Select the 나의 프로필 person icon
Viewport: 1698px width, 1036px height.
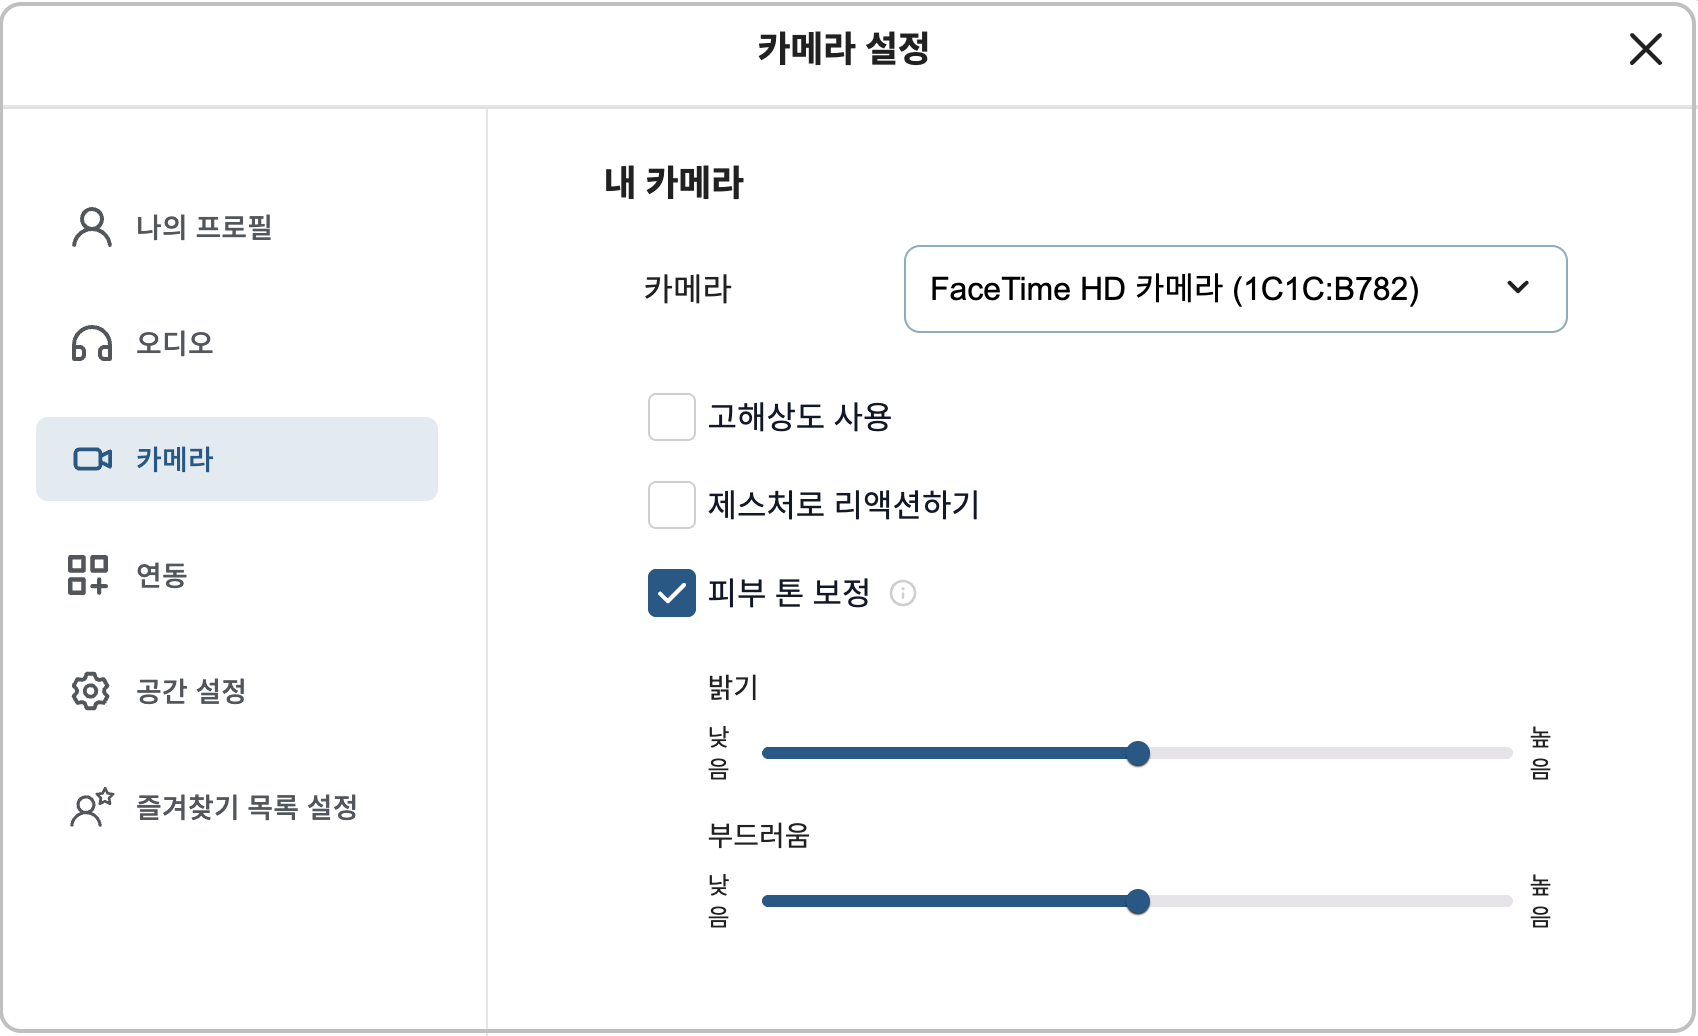tap(91, 228)
